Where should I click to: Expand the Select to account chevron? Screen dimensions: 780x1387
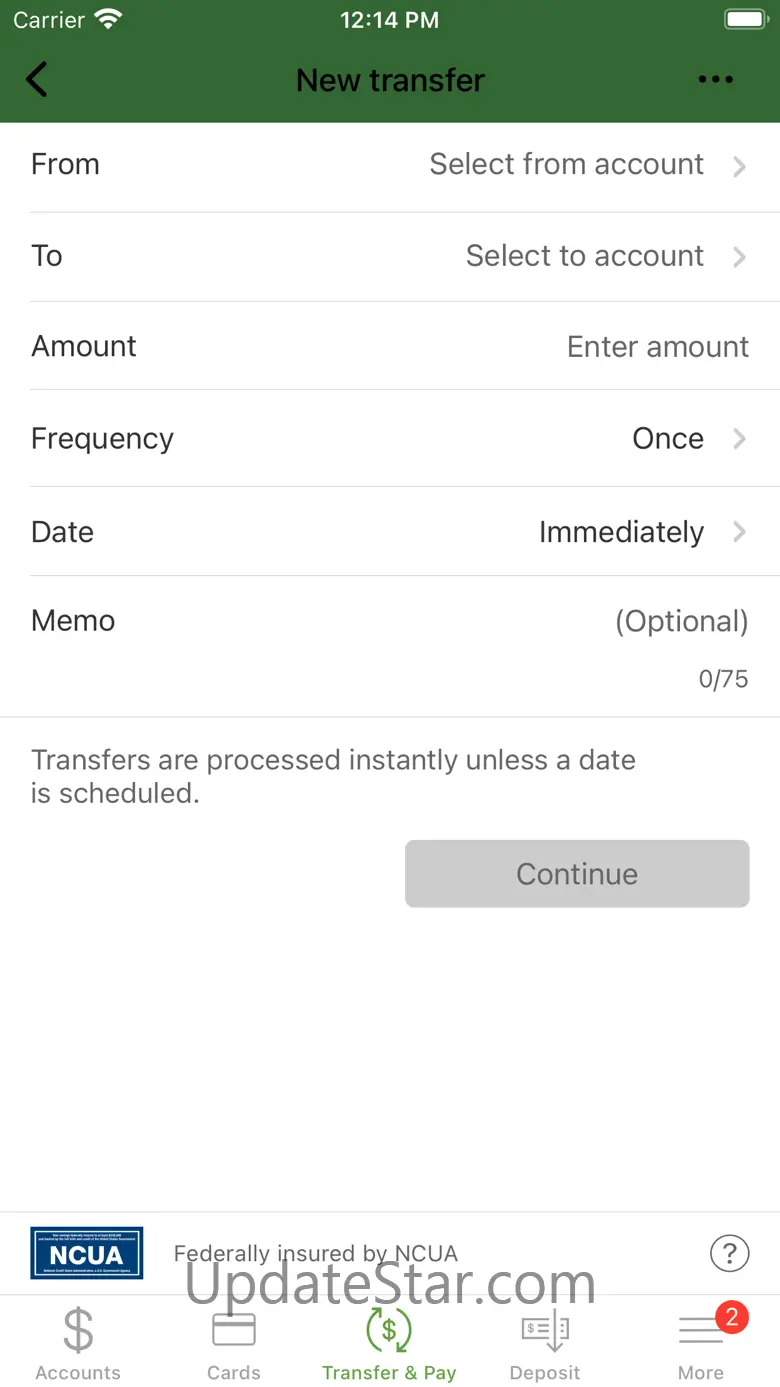point(739,257)
